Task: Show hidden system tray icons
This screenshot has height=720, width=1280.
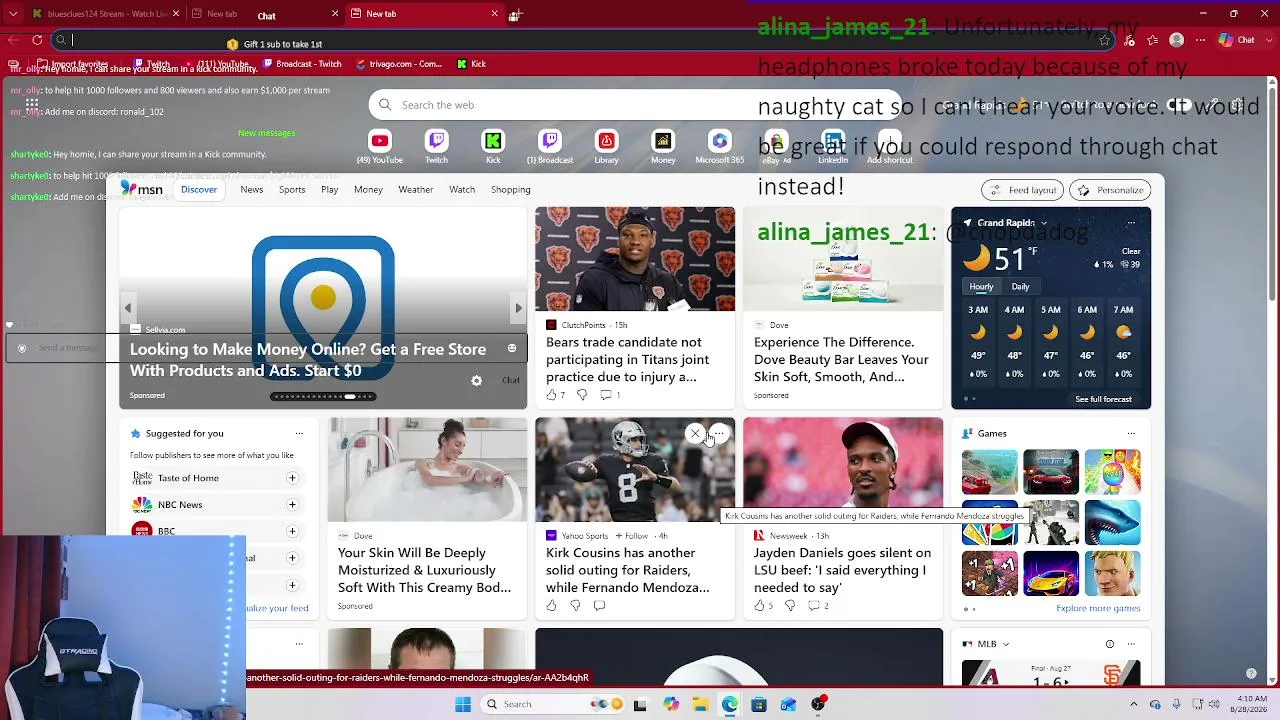Action: (x=1133, y=704)
